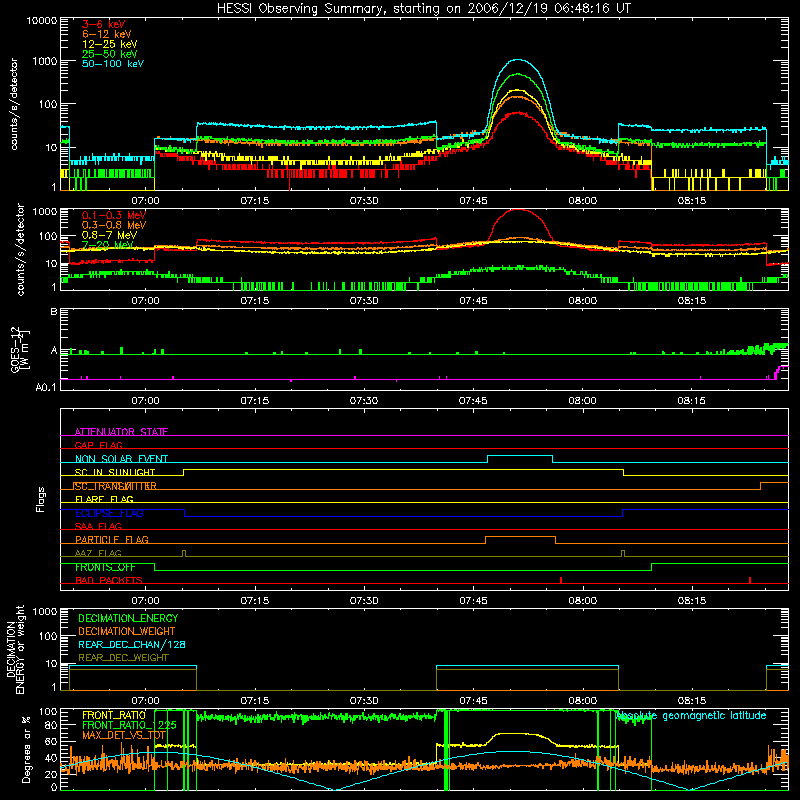Select the 'GAP_FLAG' flag label

point(98,445)
